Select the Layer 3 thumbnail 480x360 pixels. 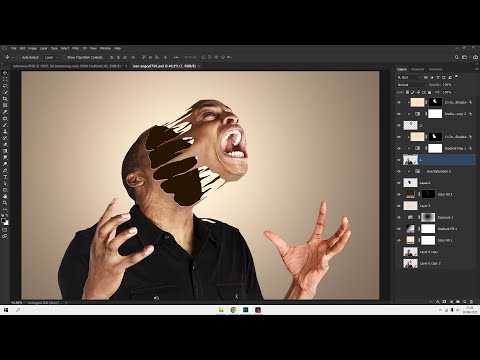pos(410,206)
